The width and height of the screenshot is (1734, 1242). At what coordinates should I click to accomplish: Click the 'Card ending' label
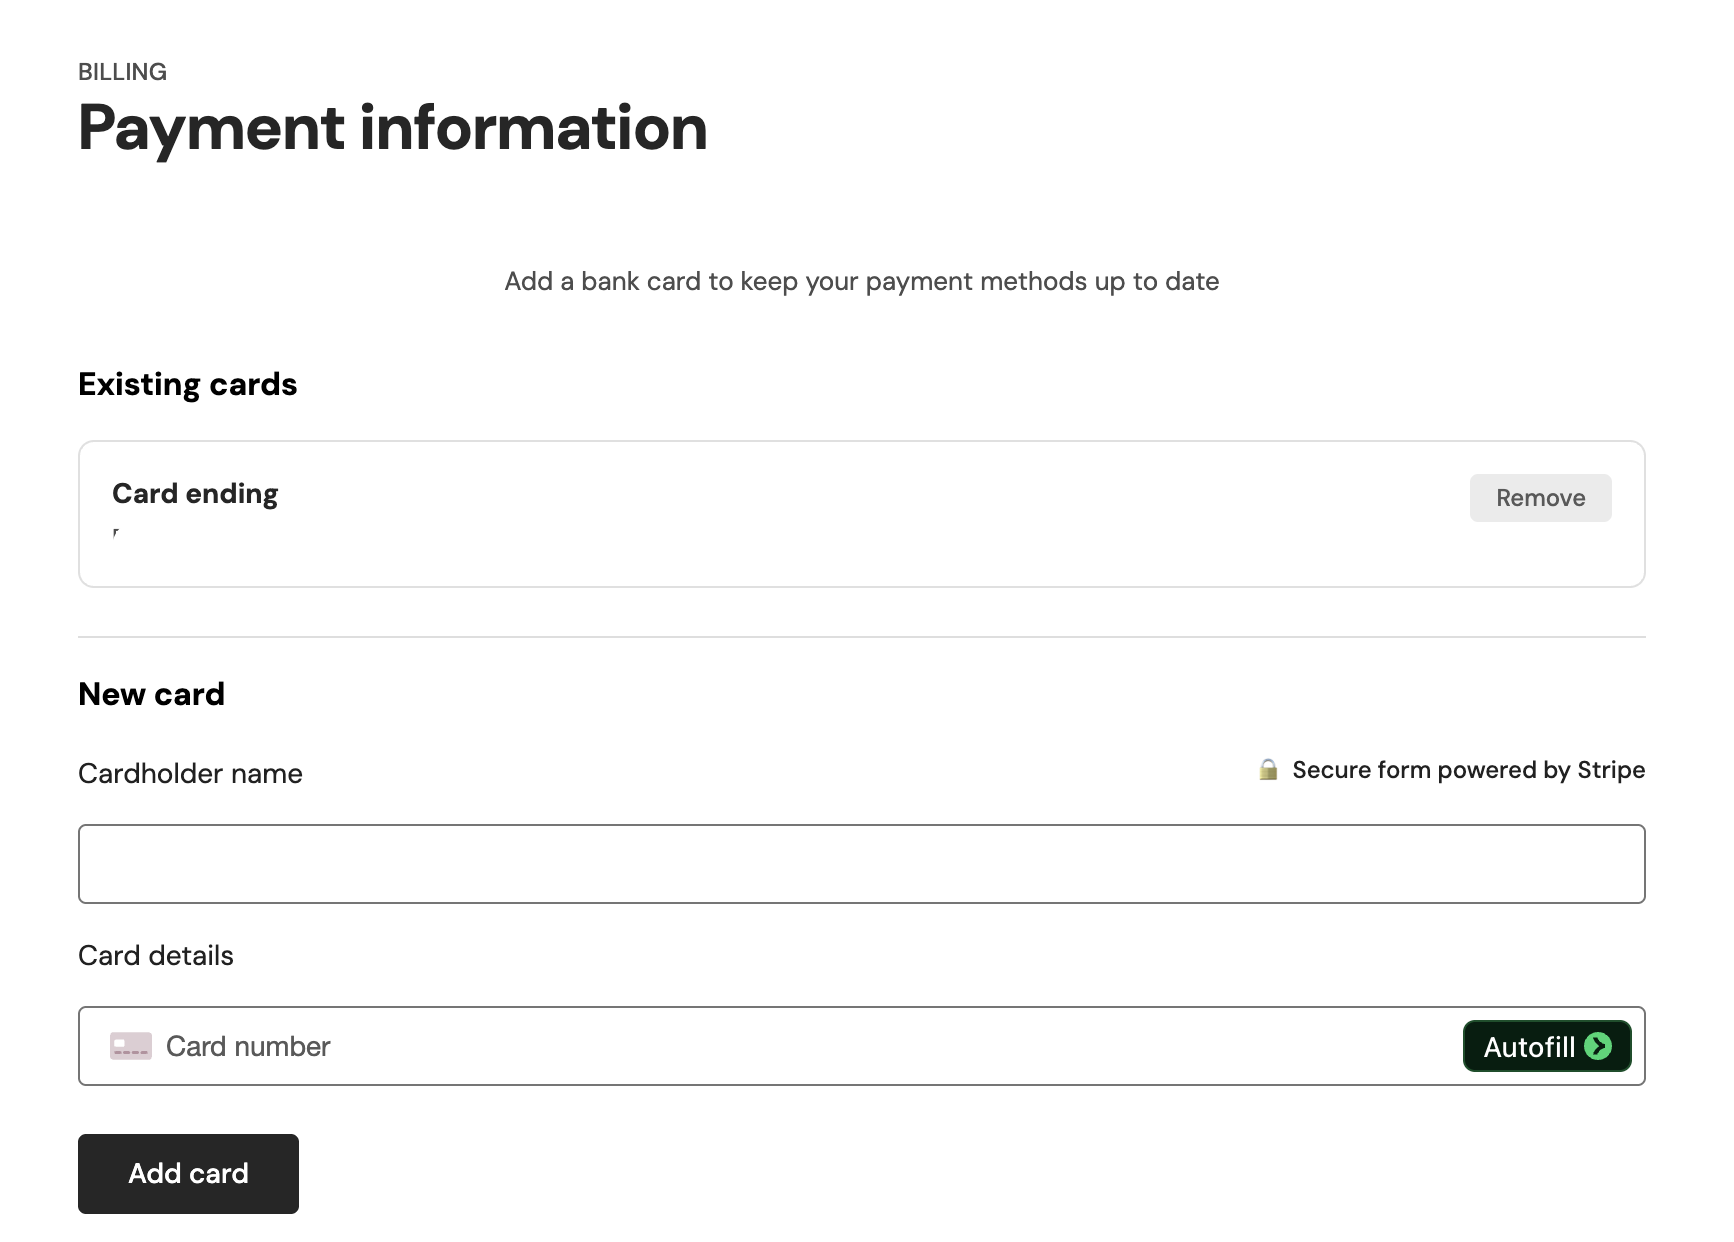pos(195,494)
